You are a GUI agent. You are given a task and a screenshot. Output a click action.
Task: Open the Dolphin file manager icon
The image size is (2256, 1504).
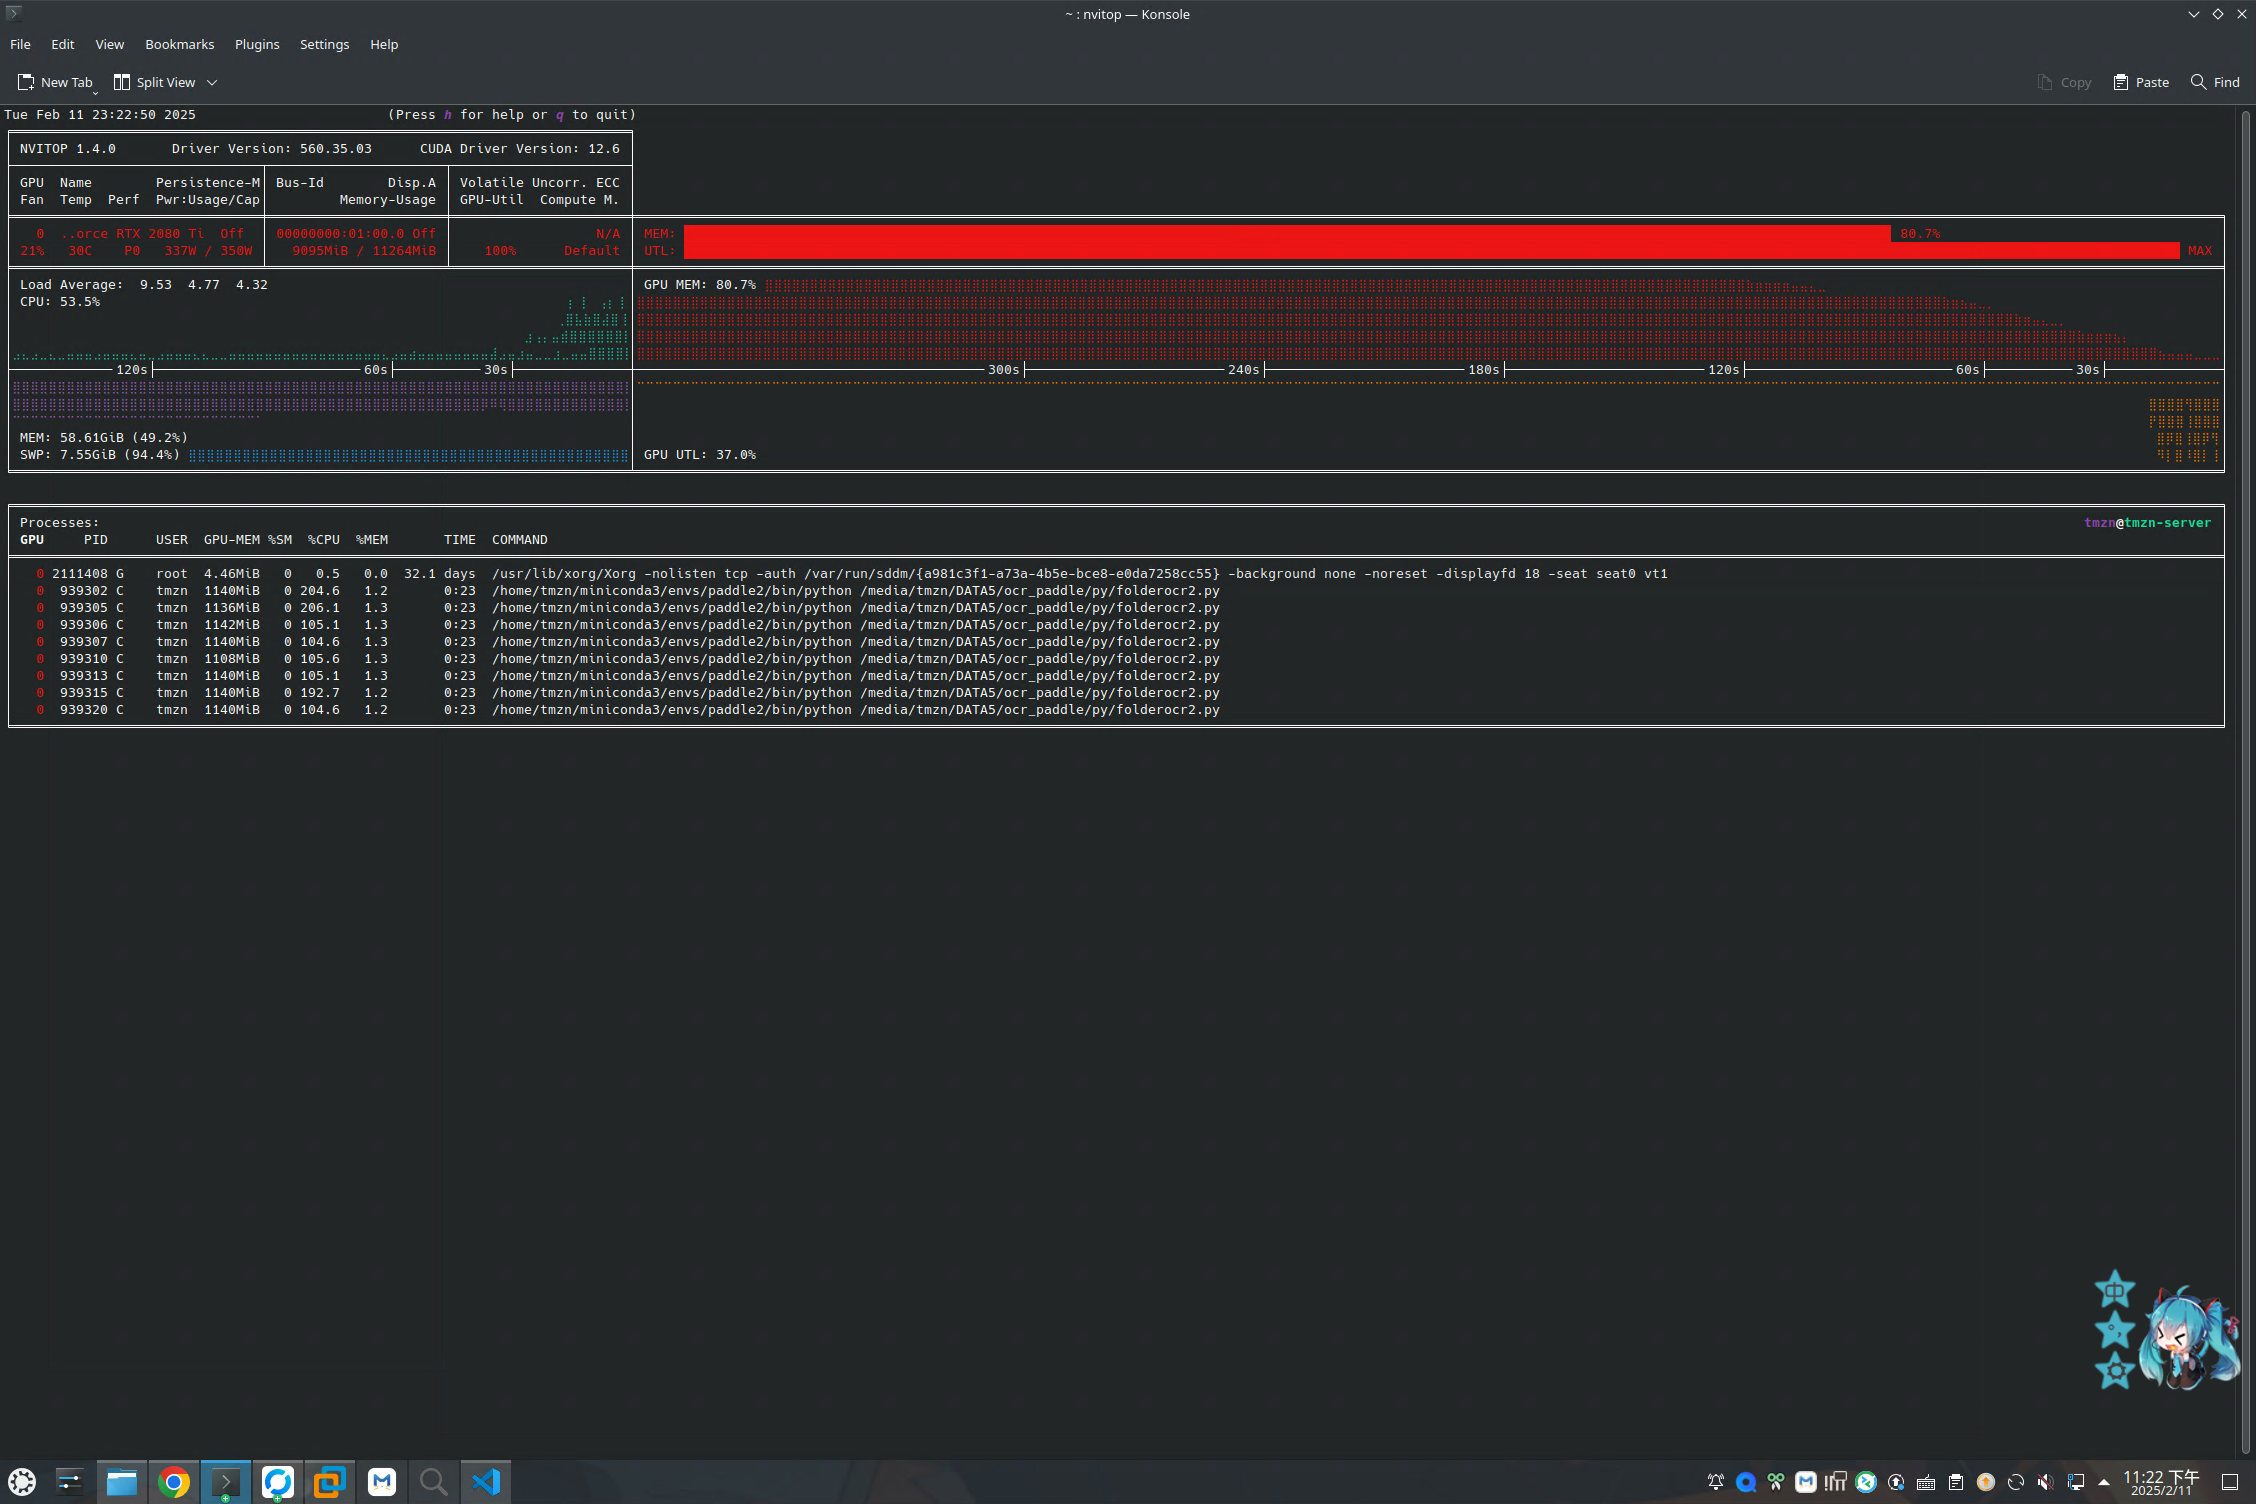click(x=122, y=1481)
